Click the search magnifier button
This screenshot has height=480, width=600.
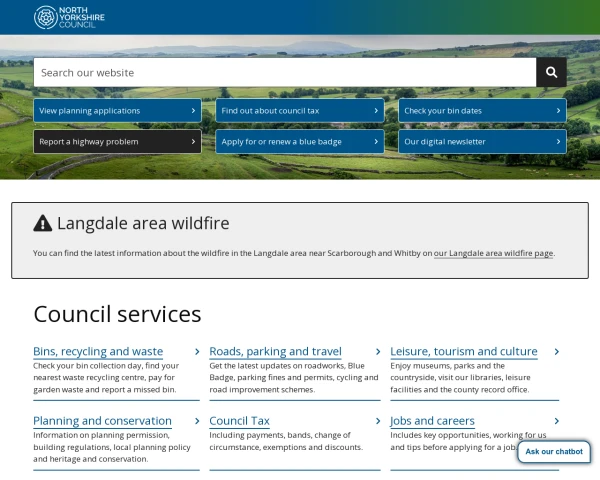pos(551,72)
